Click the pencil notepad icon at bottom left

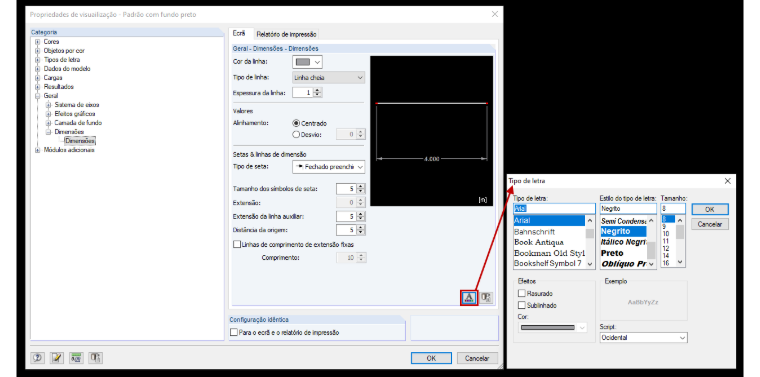pos(57,358)
